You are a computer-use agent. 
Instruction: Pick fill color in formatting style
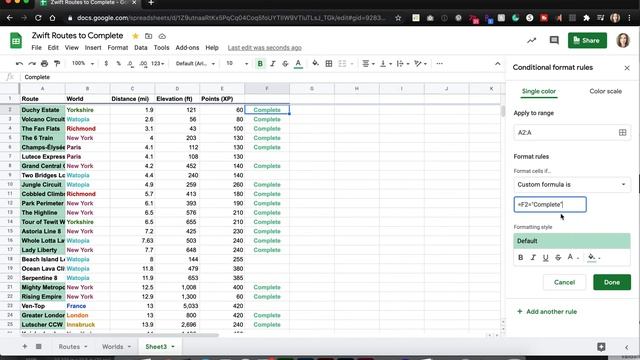593,257
